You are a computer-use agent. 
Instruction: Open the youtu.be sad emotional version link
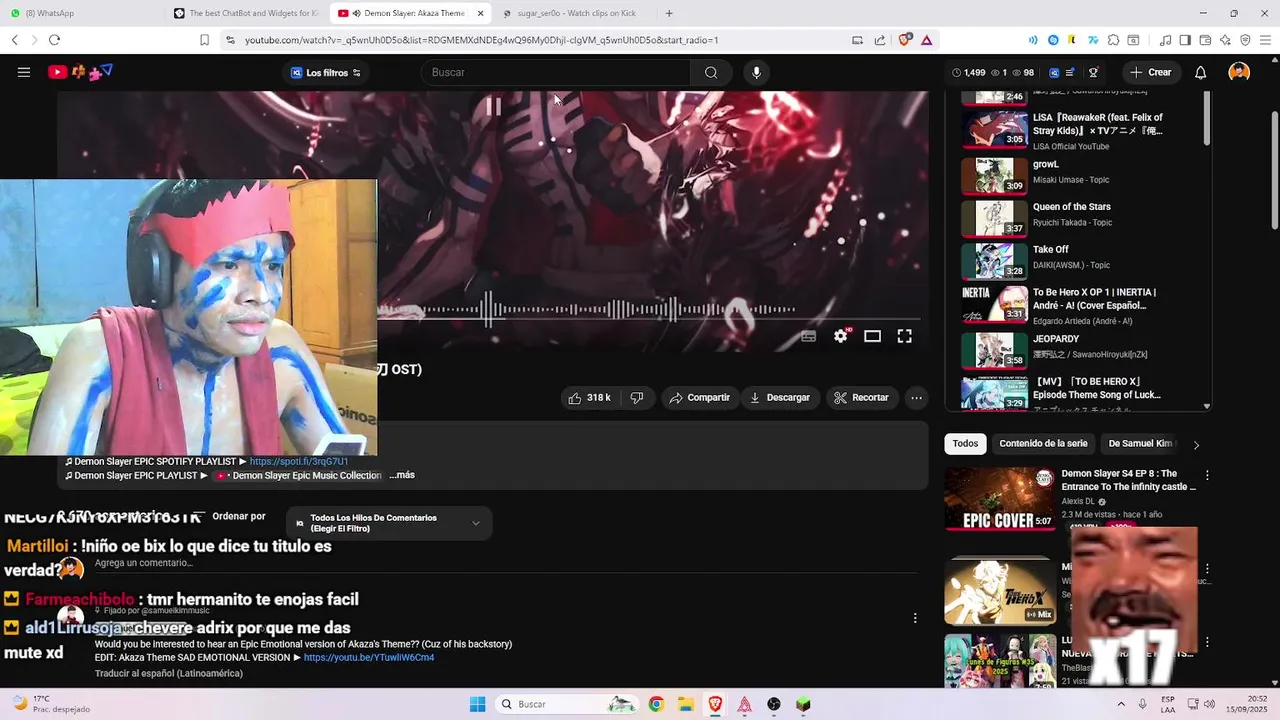(x=369, y=658)
